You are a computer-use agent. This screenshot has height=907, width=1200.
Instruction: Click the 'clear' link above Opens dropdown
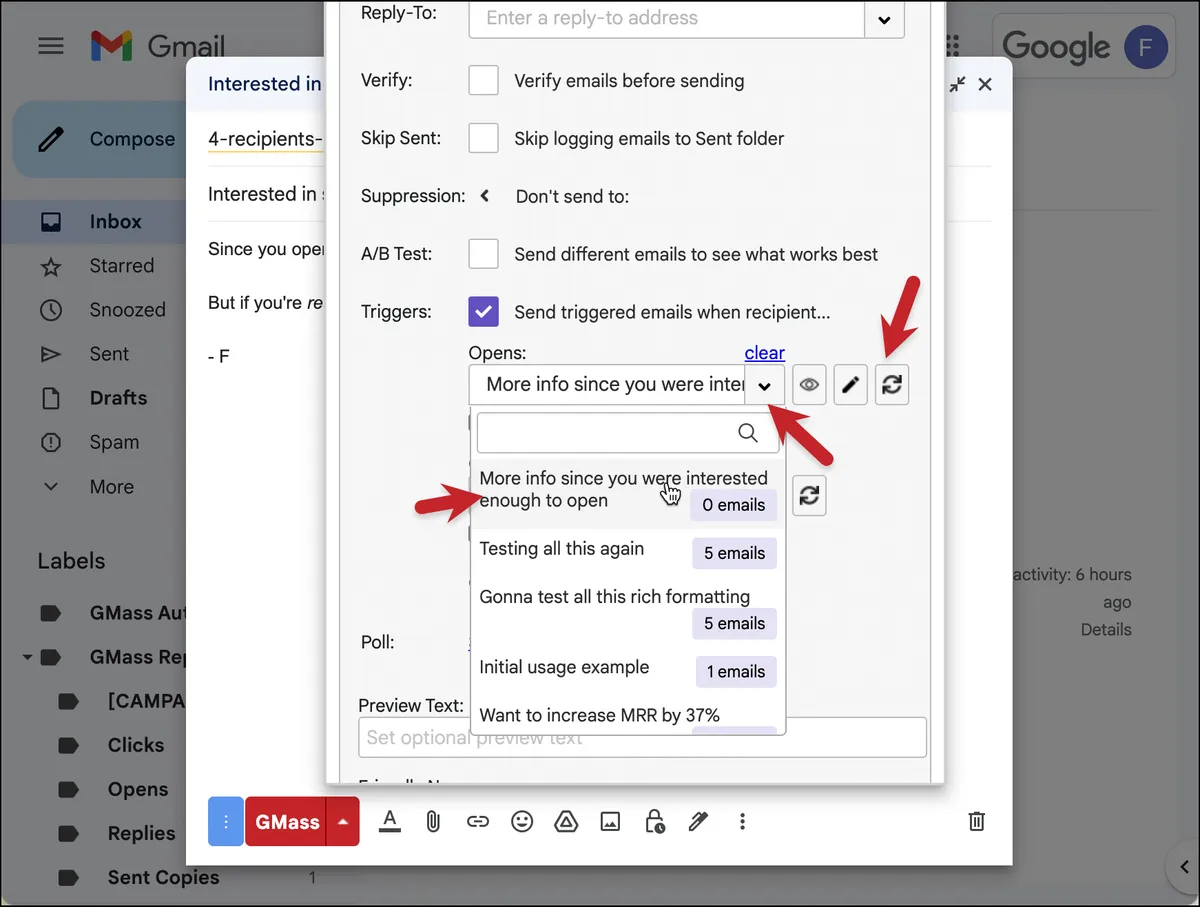point(765,353)
